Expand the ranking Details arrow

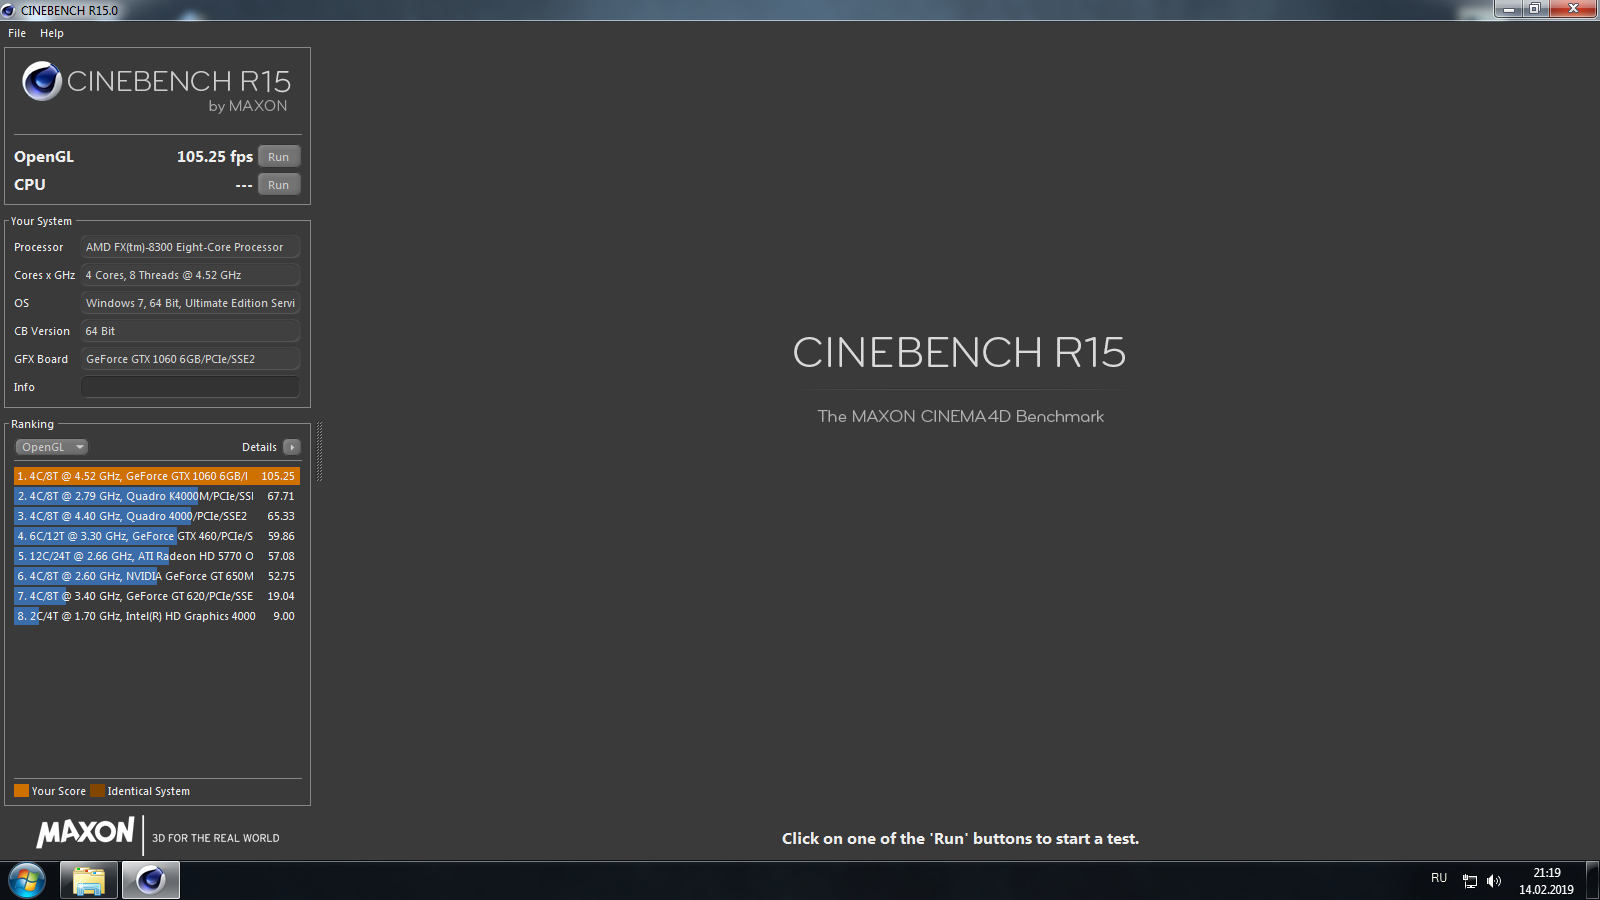(292, 447)
